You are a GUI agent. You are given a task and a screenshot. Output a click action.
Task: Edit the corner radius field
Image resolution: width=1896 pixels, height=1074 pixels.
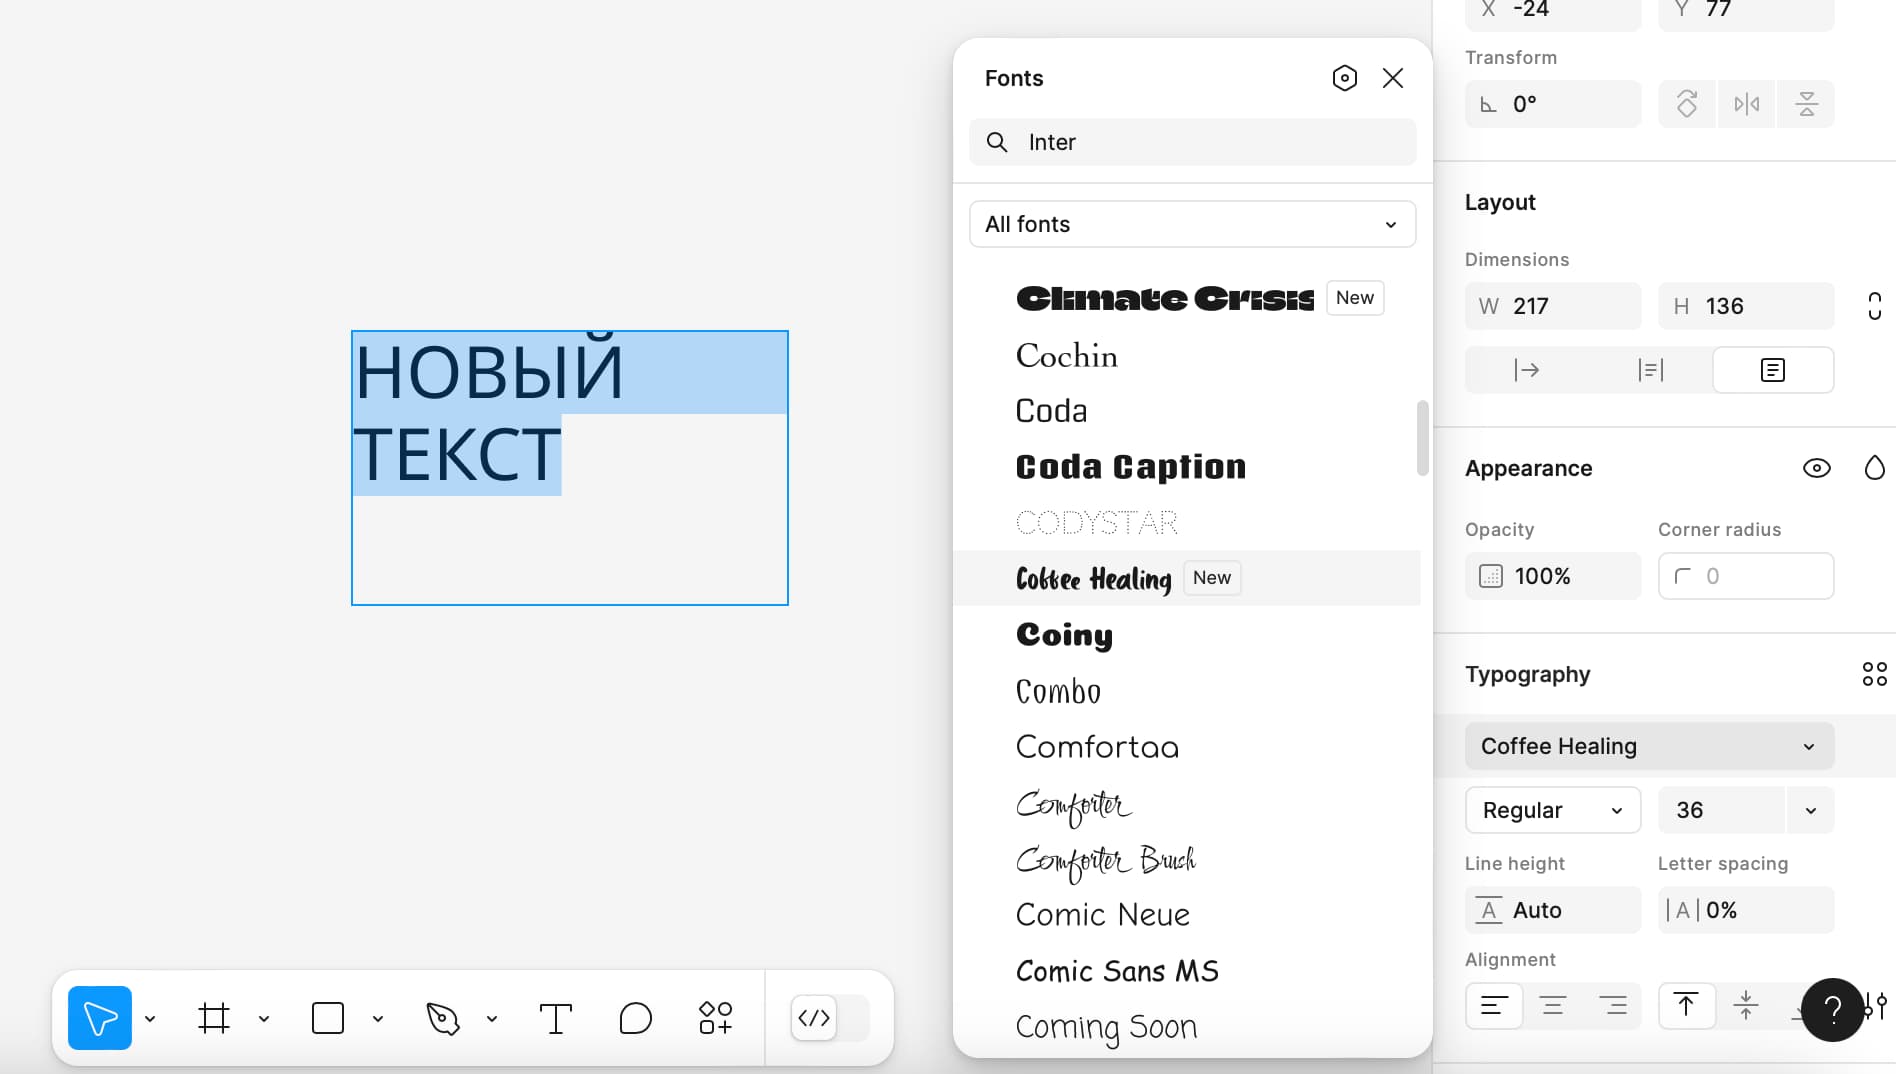pos(1746,576)
